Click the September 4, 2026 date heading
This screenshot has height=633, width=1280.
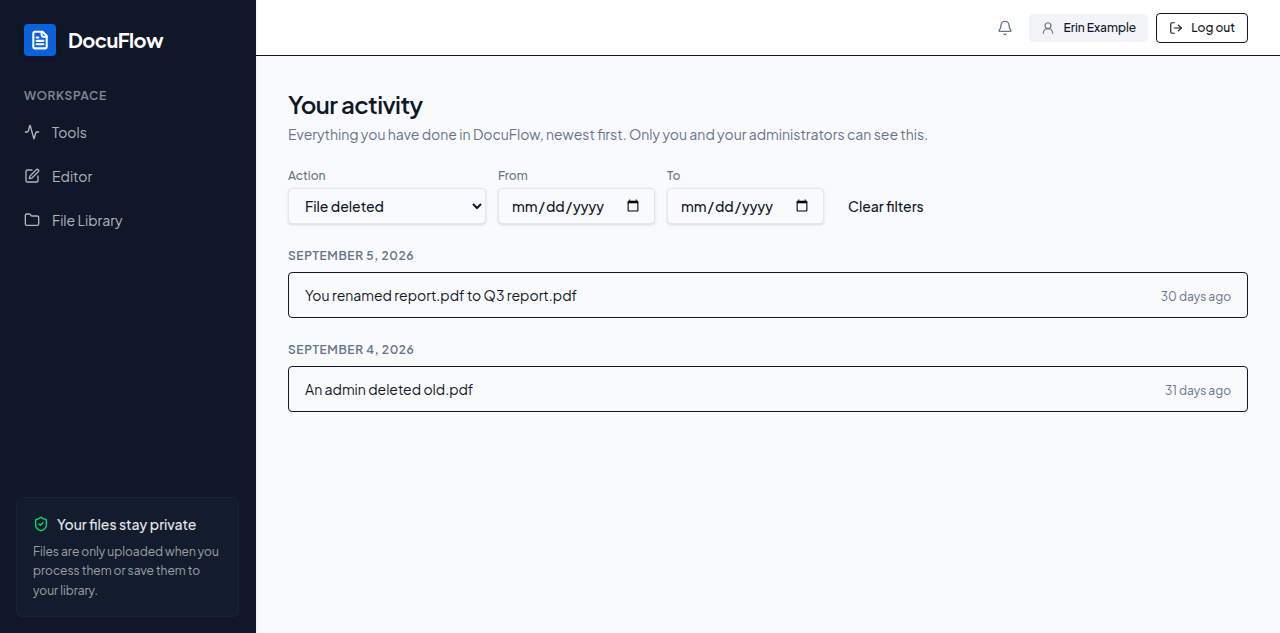pos(351,349)
